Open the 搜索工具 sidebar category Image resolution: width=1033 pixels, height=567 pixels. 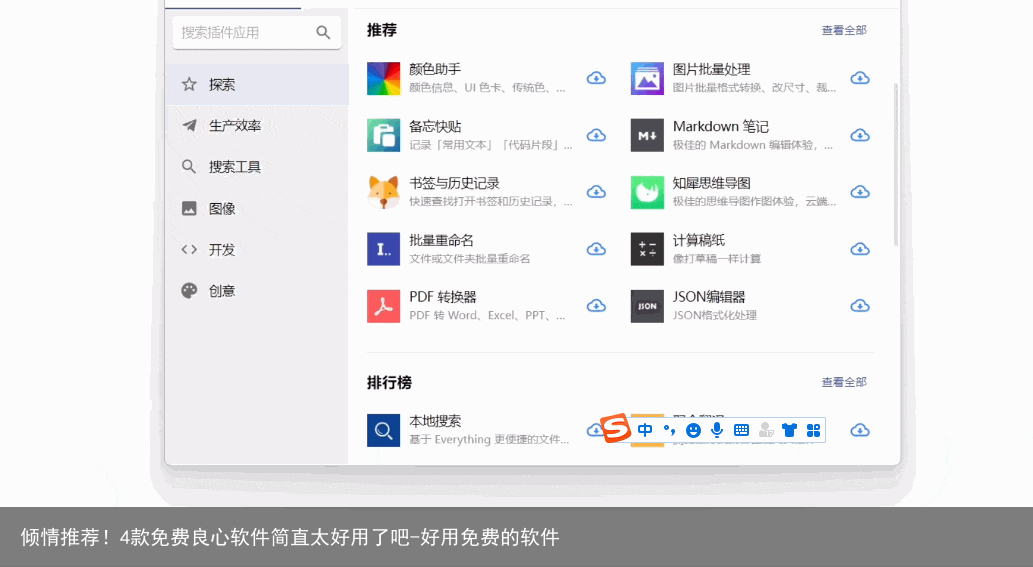tap(234, 167)
